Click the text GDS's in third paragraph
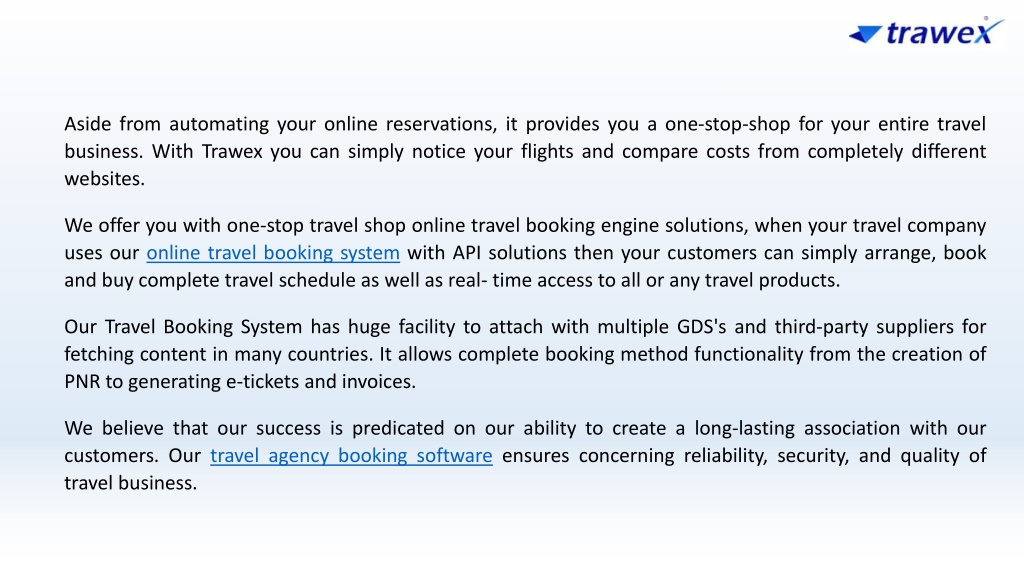 (701, 327)
